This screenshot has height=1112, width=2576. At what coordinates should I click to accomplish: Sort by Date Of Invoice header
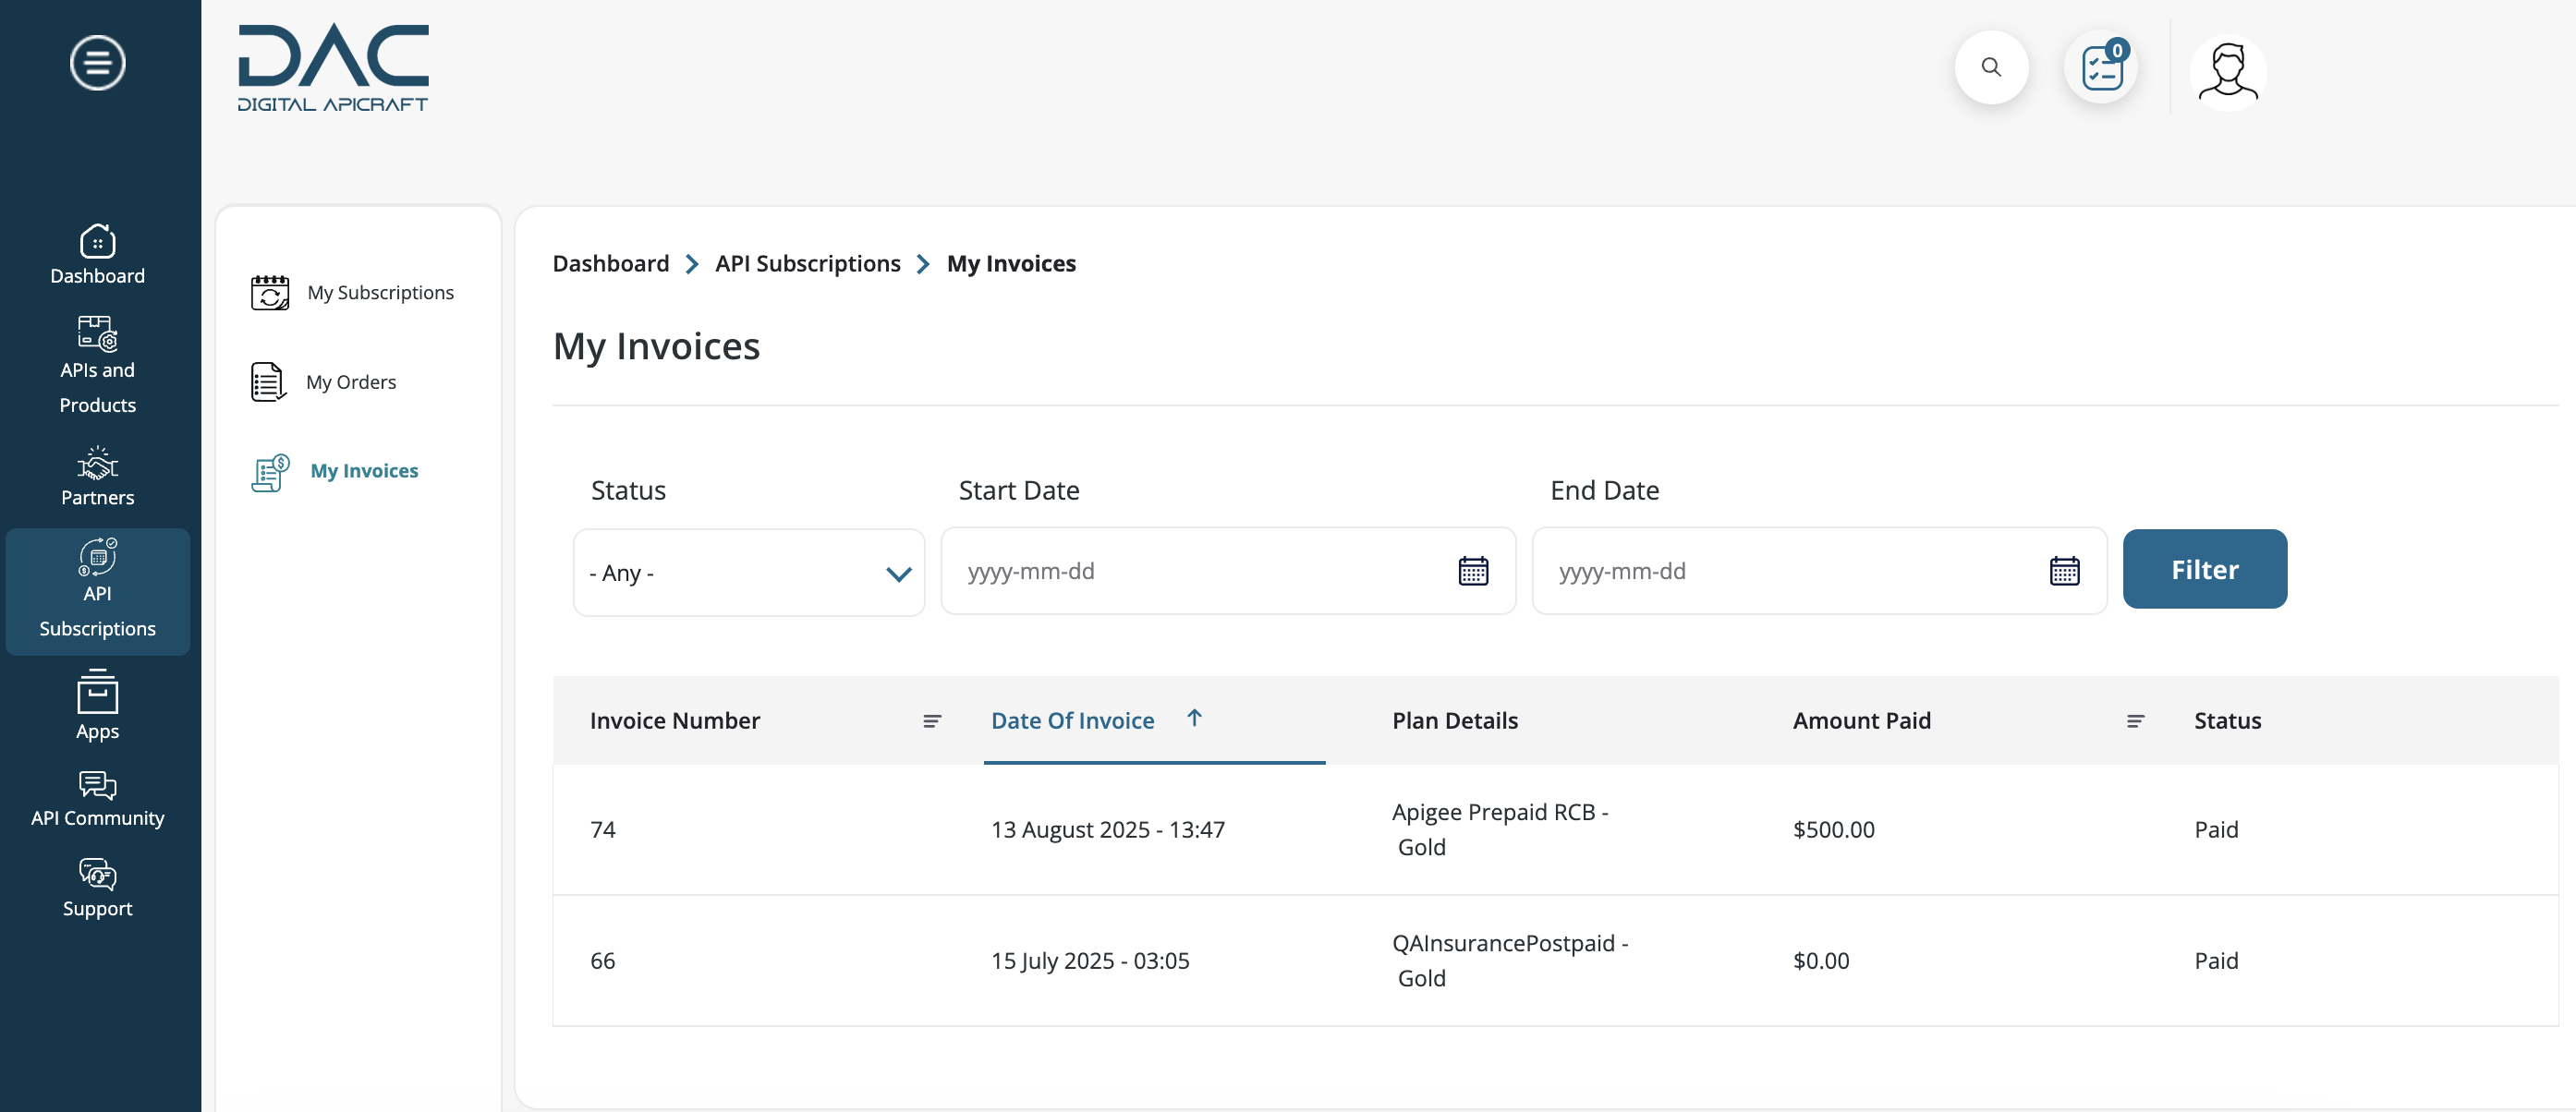tap(1072, 720)
